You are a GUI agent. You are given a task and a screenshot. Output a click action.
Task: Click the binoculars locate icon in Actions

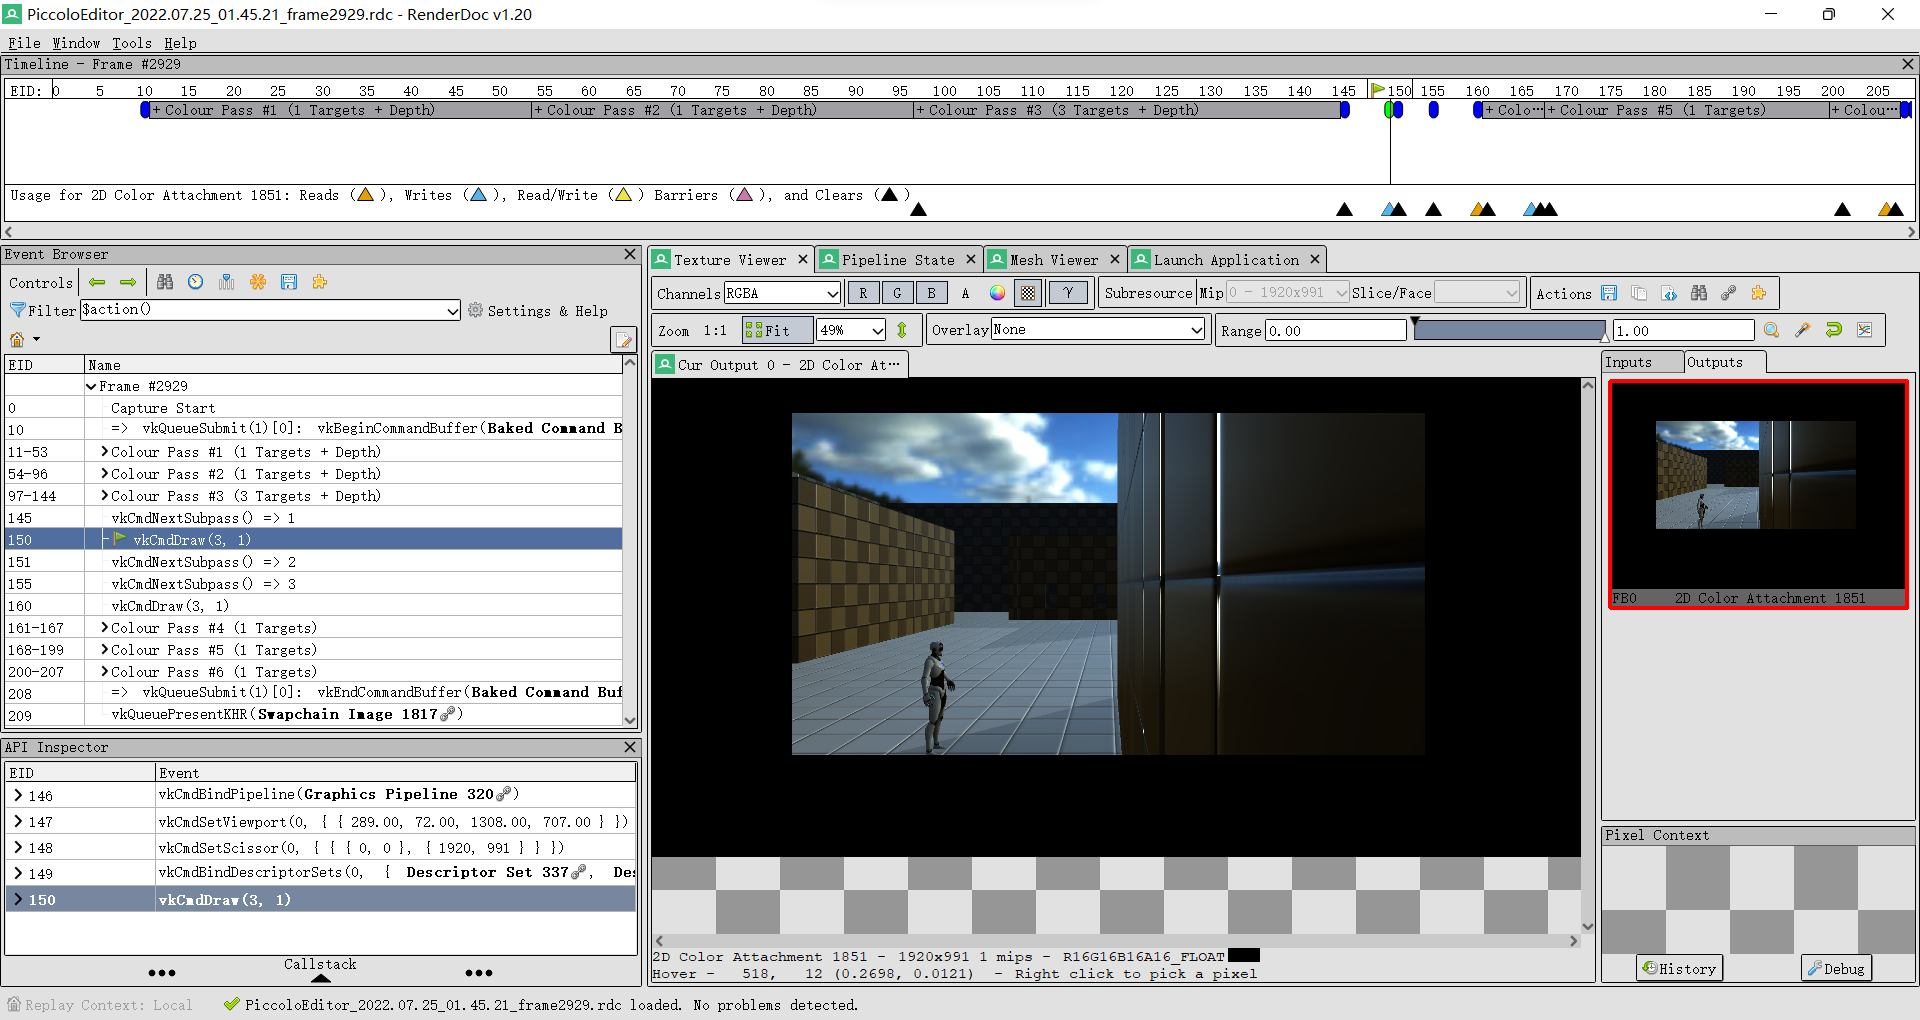1699,293
